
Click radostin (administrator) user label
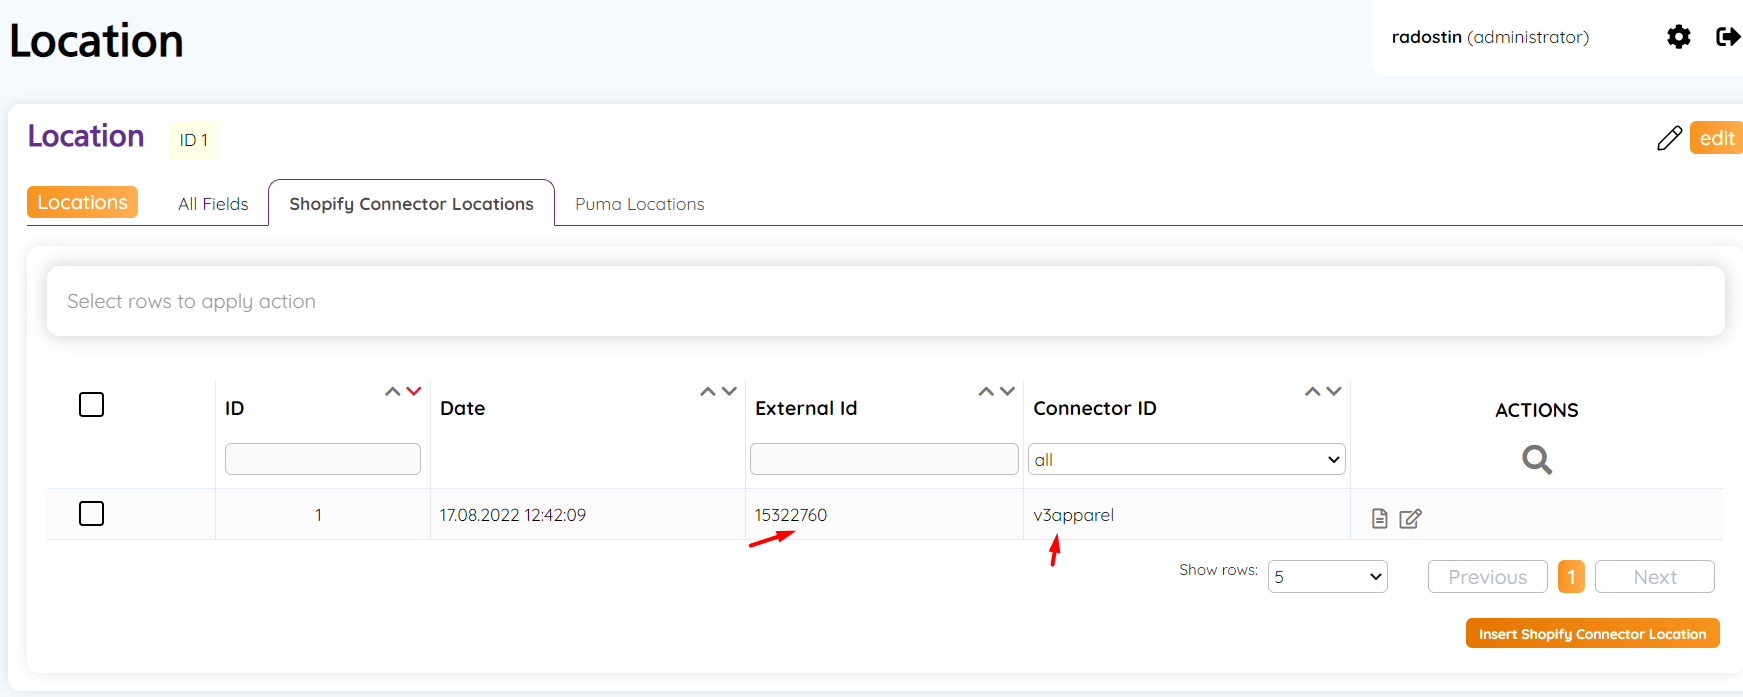click(1490, 37)
